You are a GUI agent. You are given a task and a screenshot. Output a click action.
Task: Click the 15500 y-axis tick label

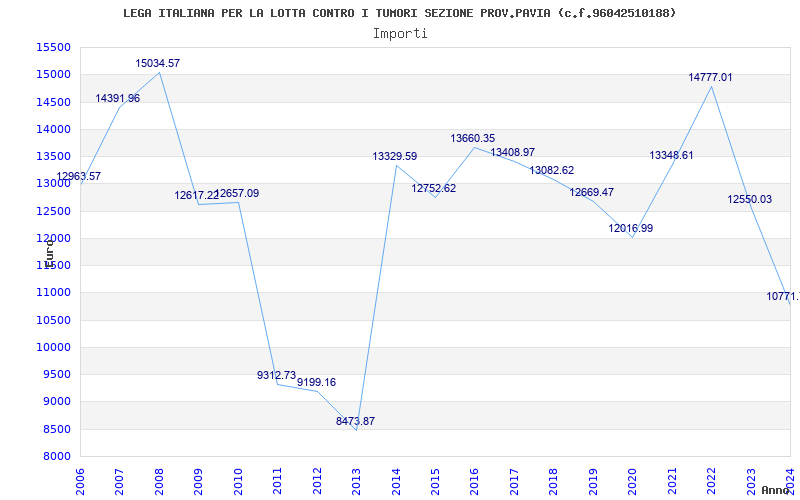point(53,47)
